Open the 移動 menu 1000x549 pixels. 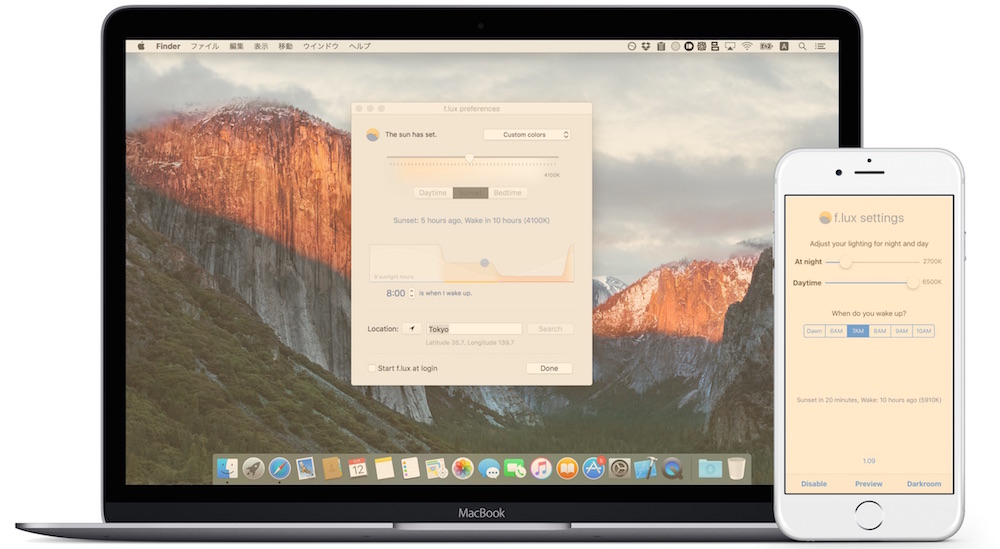pyautogui.click(x=285, y=46)
